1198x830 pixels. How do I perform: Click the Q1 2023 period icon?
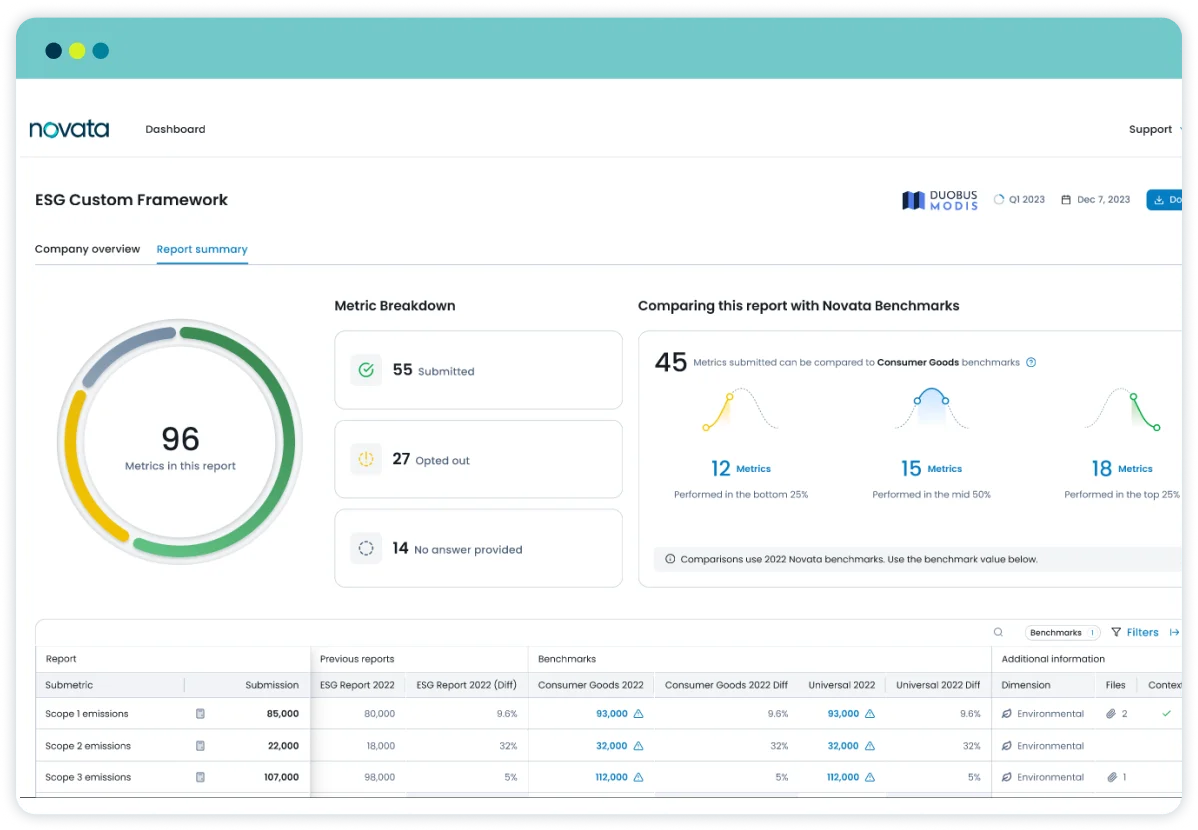click(999, 199)
